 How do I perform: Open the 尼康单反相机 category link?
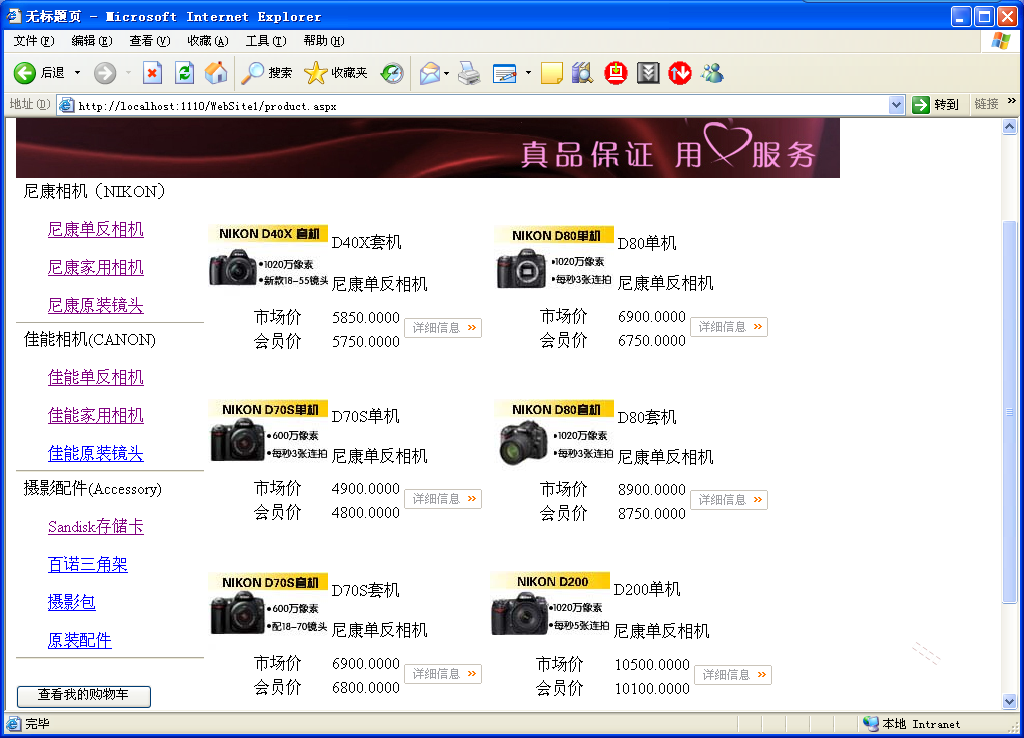[95, 229]
